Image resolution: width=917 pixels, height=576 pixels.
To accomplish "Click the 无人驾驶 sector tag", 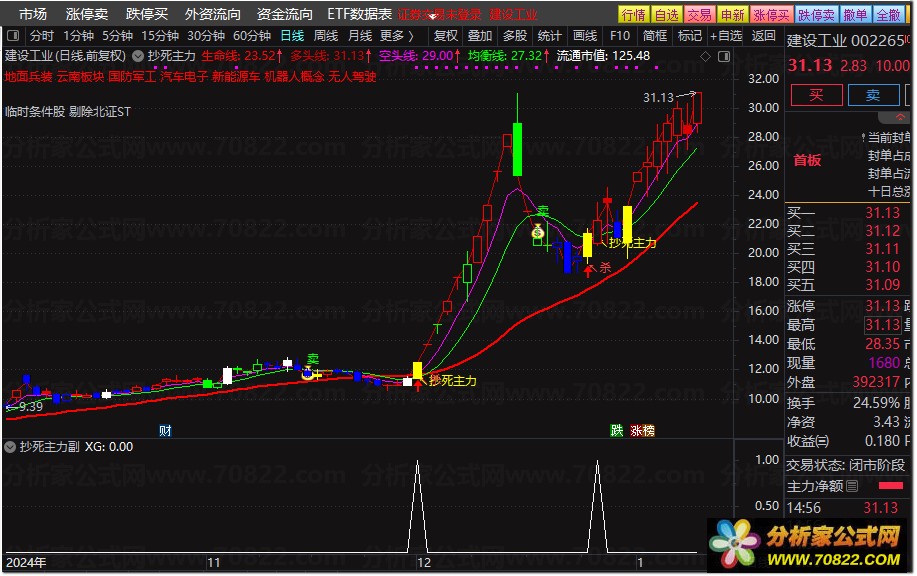I will [352, 77].
